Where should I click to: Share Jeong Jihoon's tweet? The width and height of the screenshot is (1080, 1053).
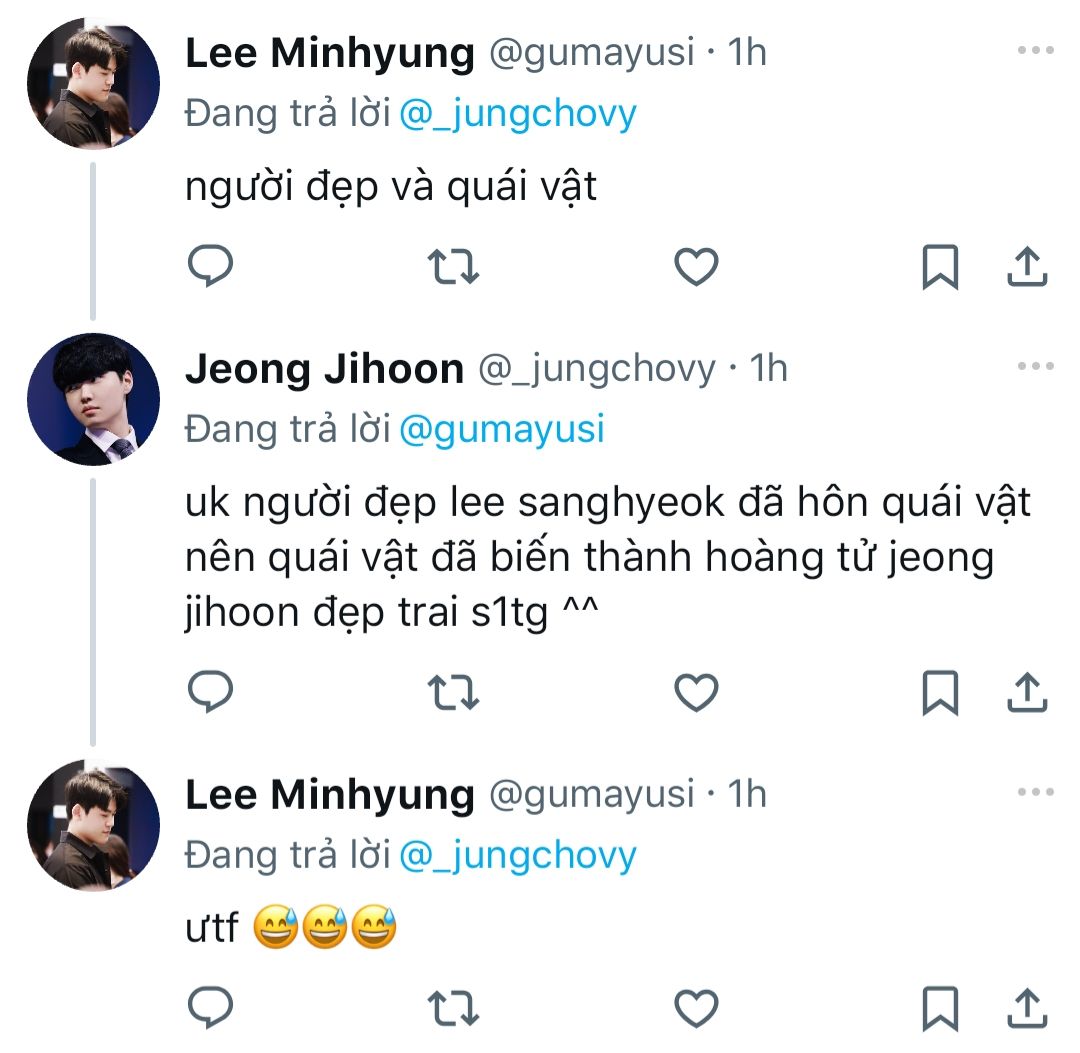(x=1024, y=692)
